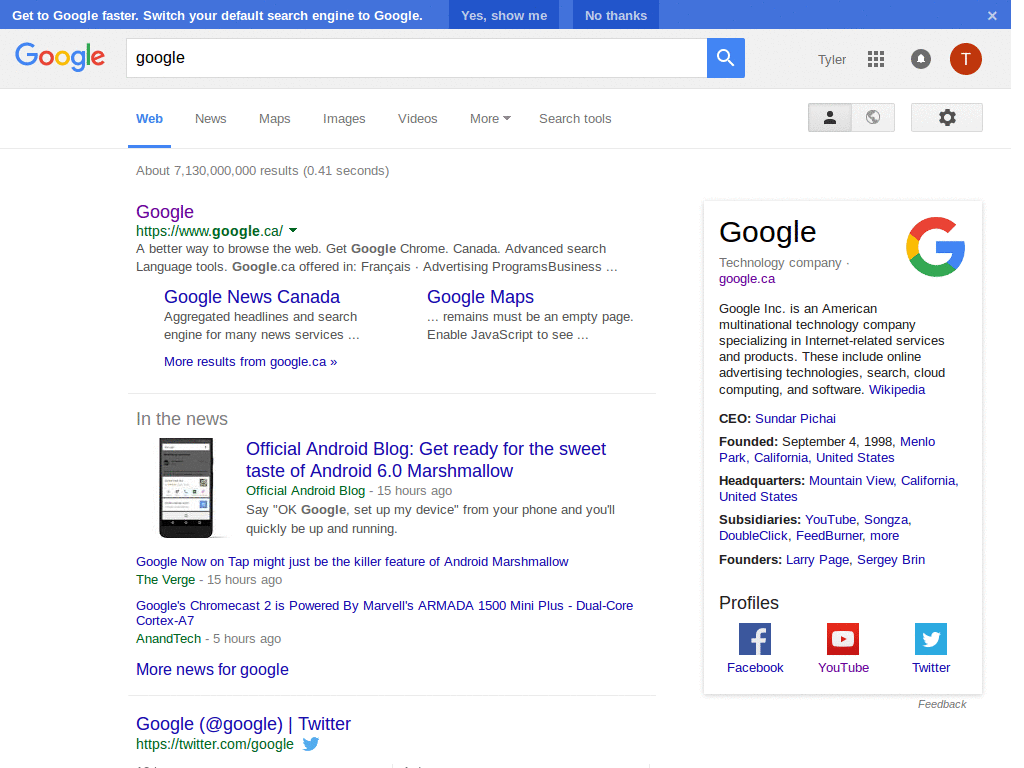The height and width of the screenshot is (768, 1024).
Task: Expand the More search categories dropdown
Action: point(490,119)
